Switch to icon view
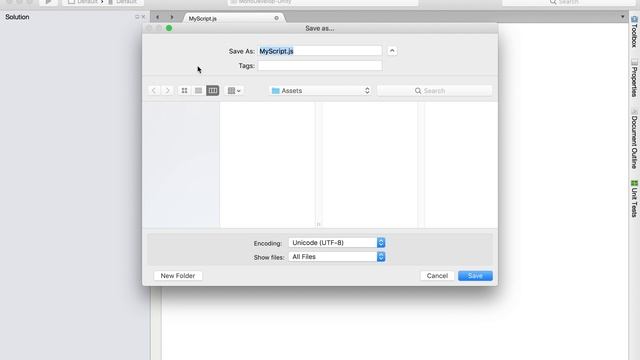This screenshot has width=640, height=360. click(x=184, y=91)
